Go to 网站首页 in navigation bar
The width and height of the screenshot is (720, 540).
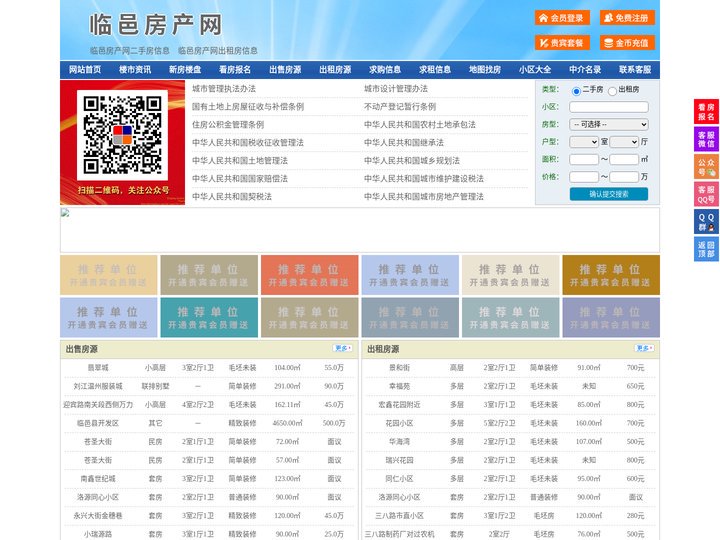tap(85, 70)
